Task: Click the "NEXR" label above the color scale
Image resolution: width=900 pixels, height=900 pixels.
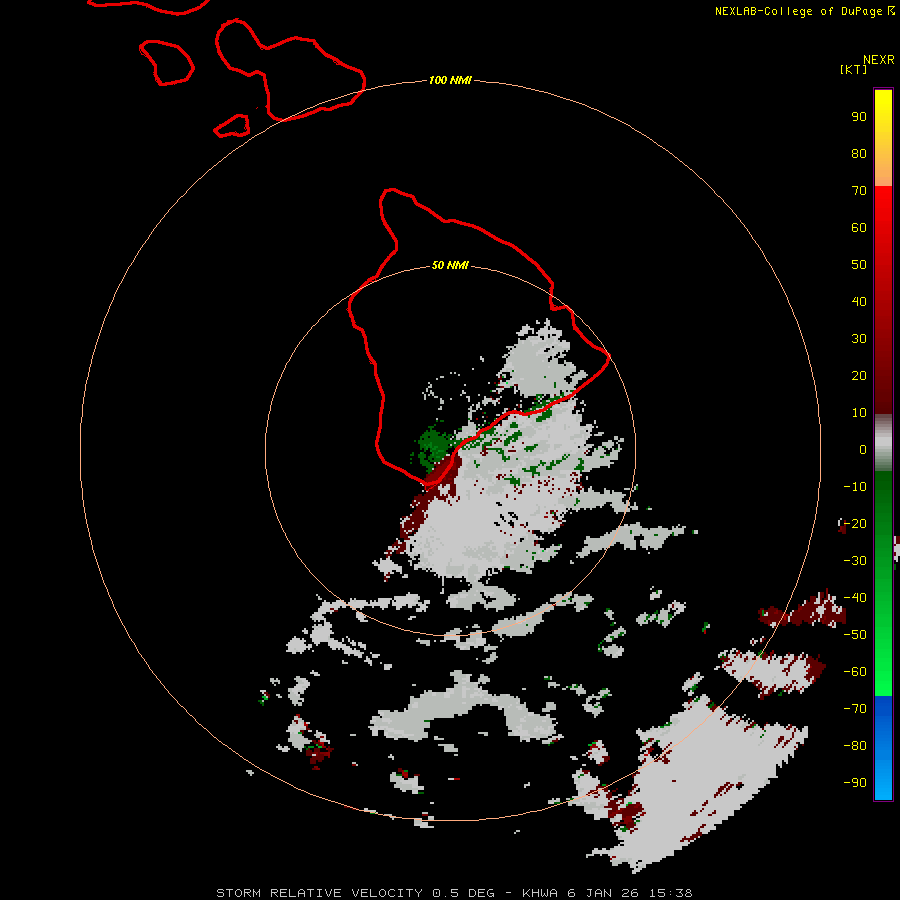Action: pos(878,60)
